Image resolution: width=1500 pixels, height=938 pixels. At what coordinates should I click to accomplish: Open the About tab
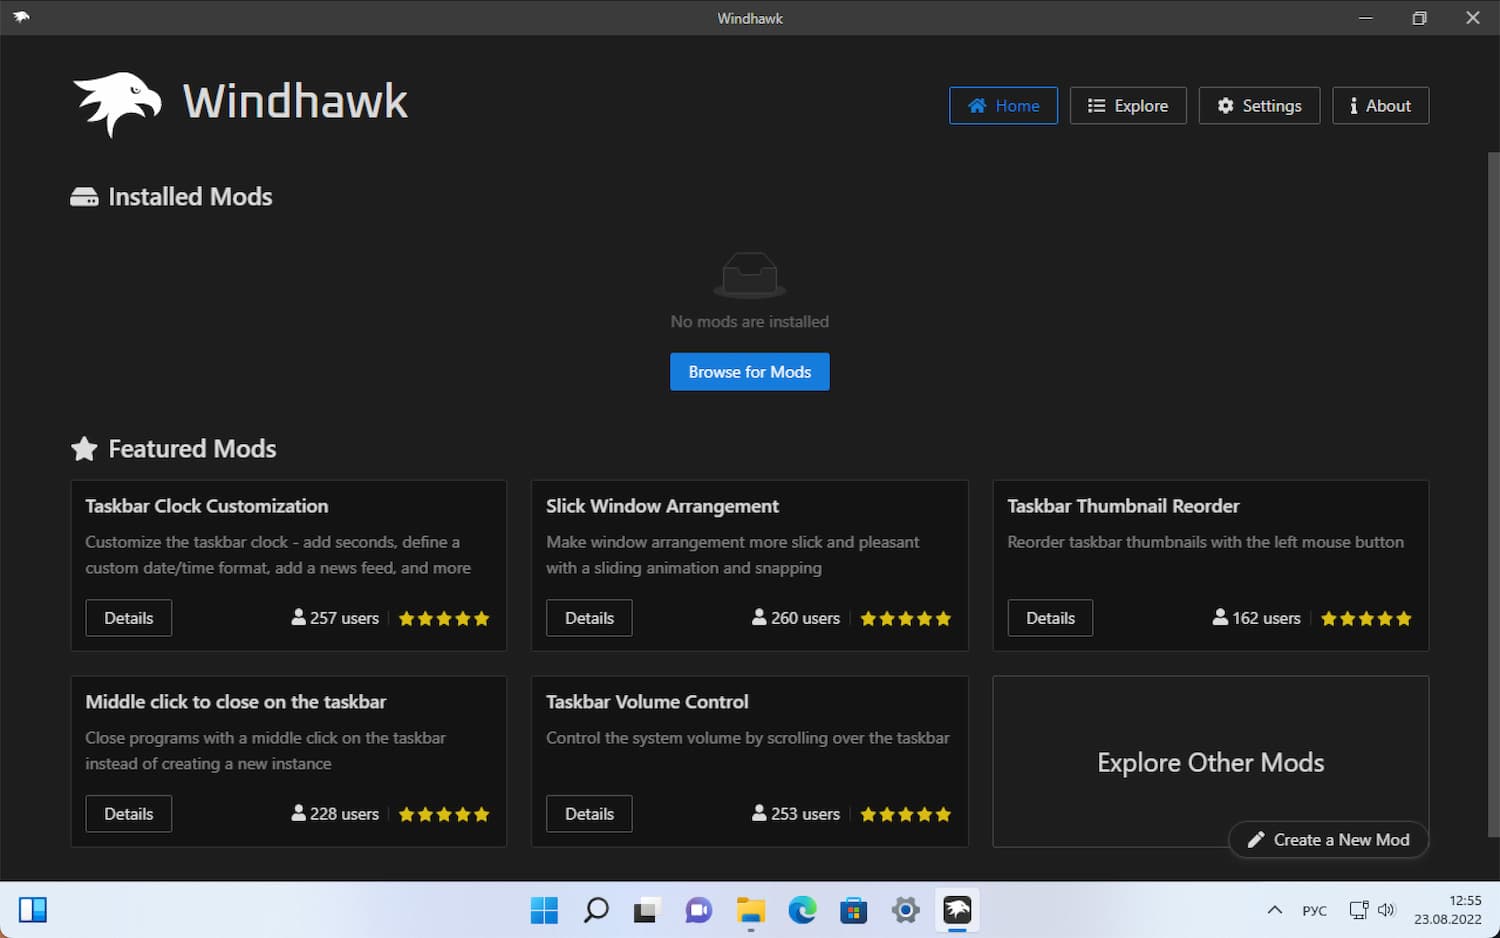[1380, 106]
